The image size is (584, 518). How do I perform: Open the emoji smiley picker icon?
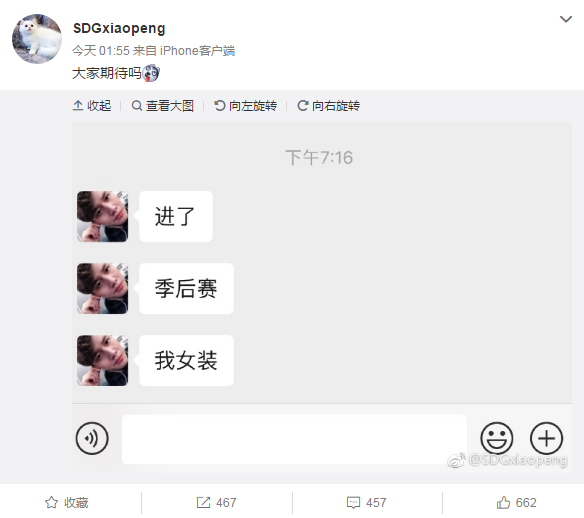point(496,438)
